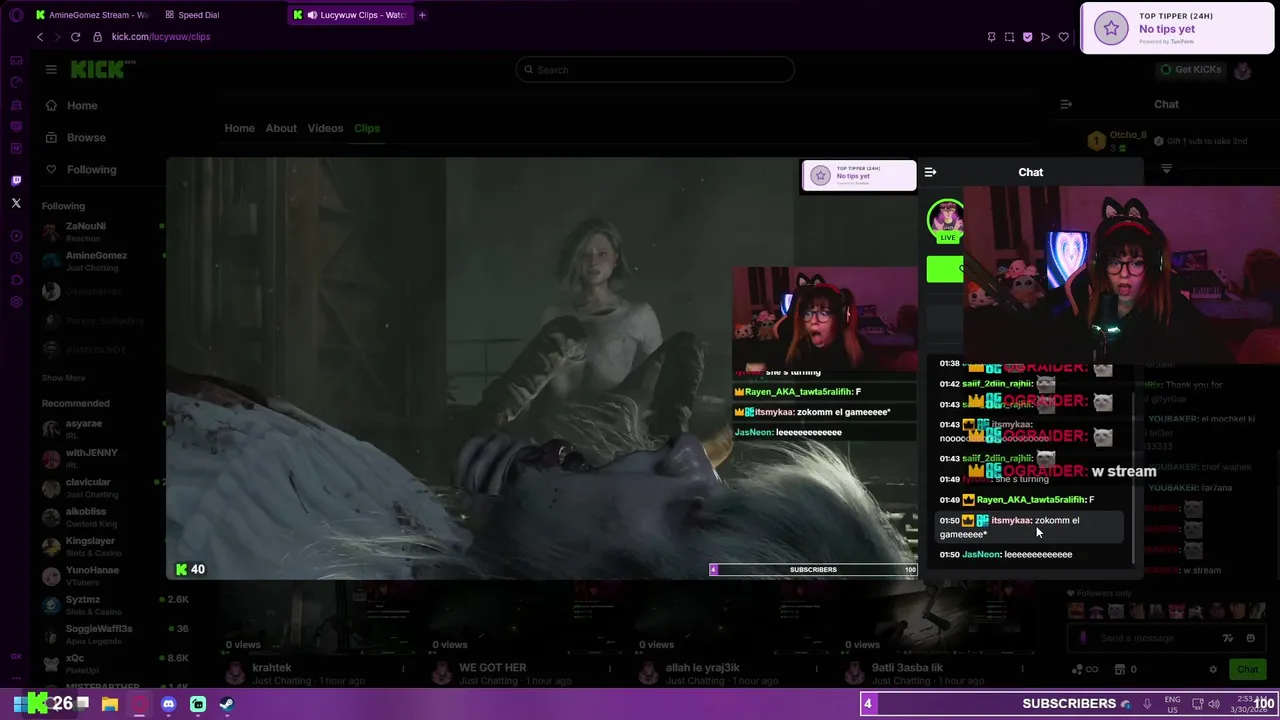The width and height of the screenshot is (1280, 720).
Task: Open the emoji picker in chat input
Action: pos(1250,638)
